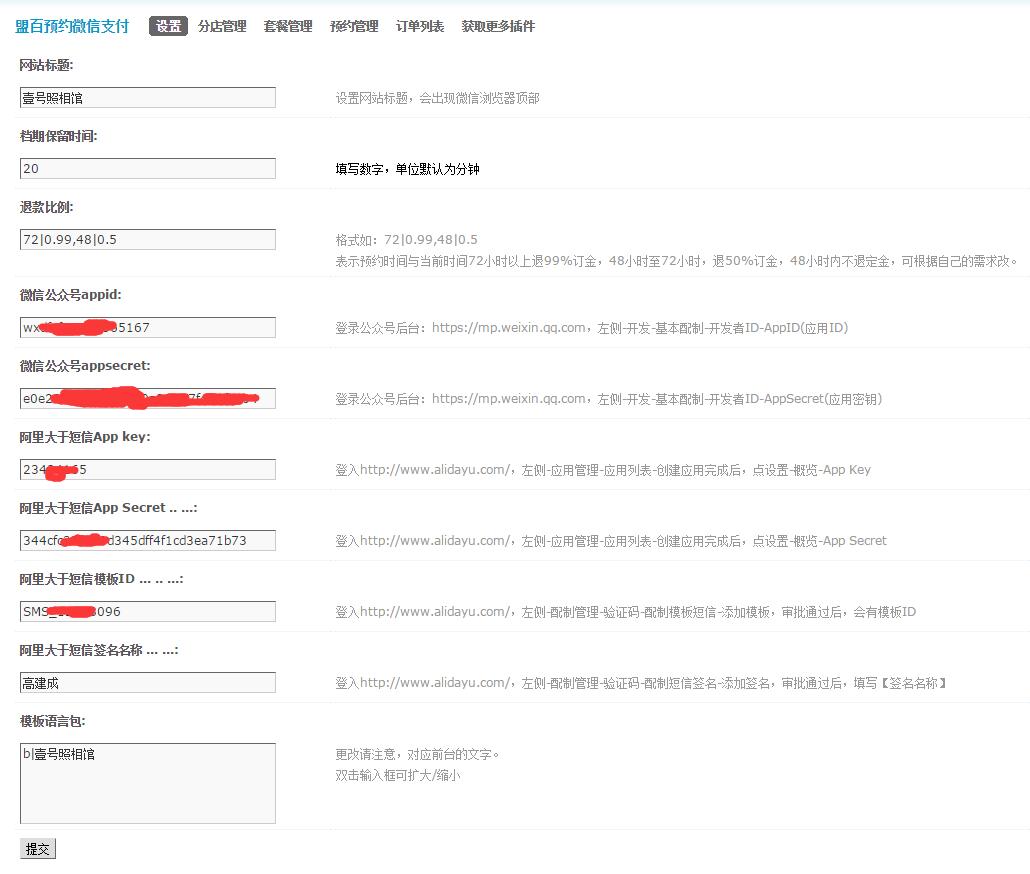Select the 退款比例 text field
This screenshot has width=1030, height=874.
coord(147,240)
